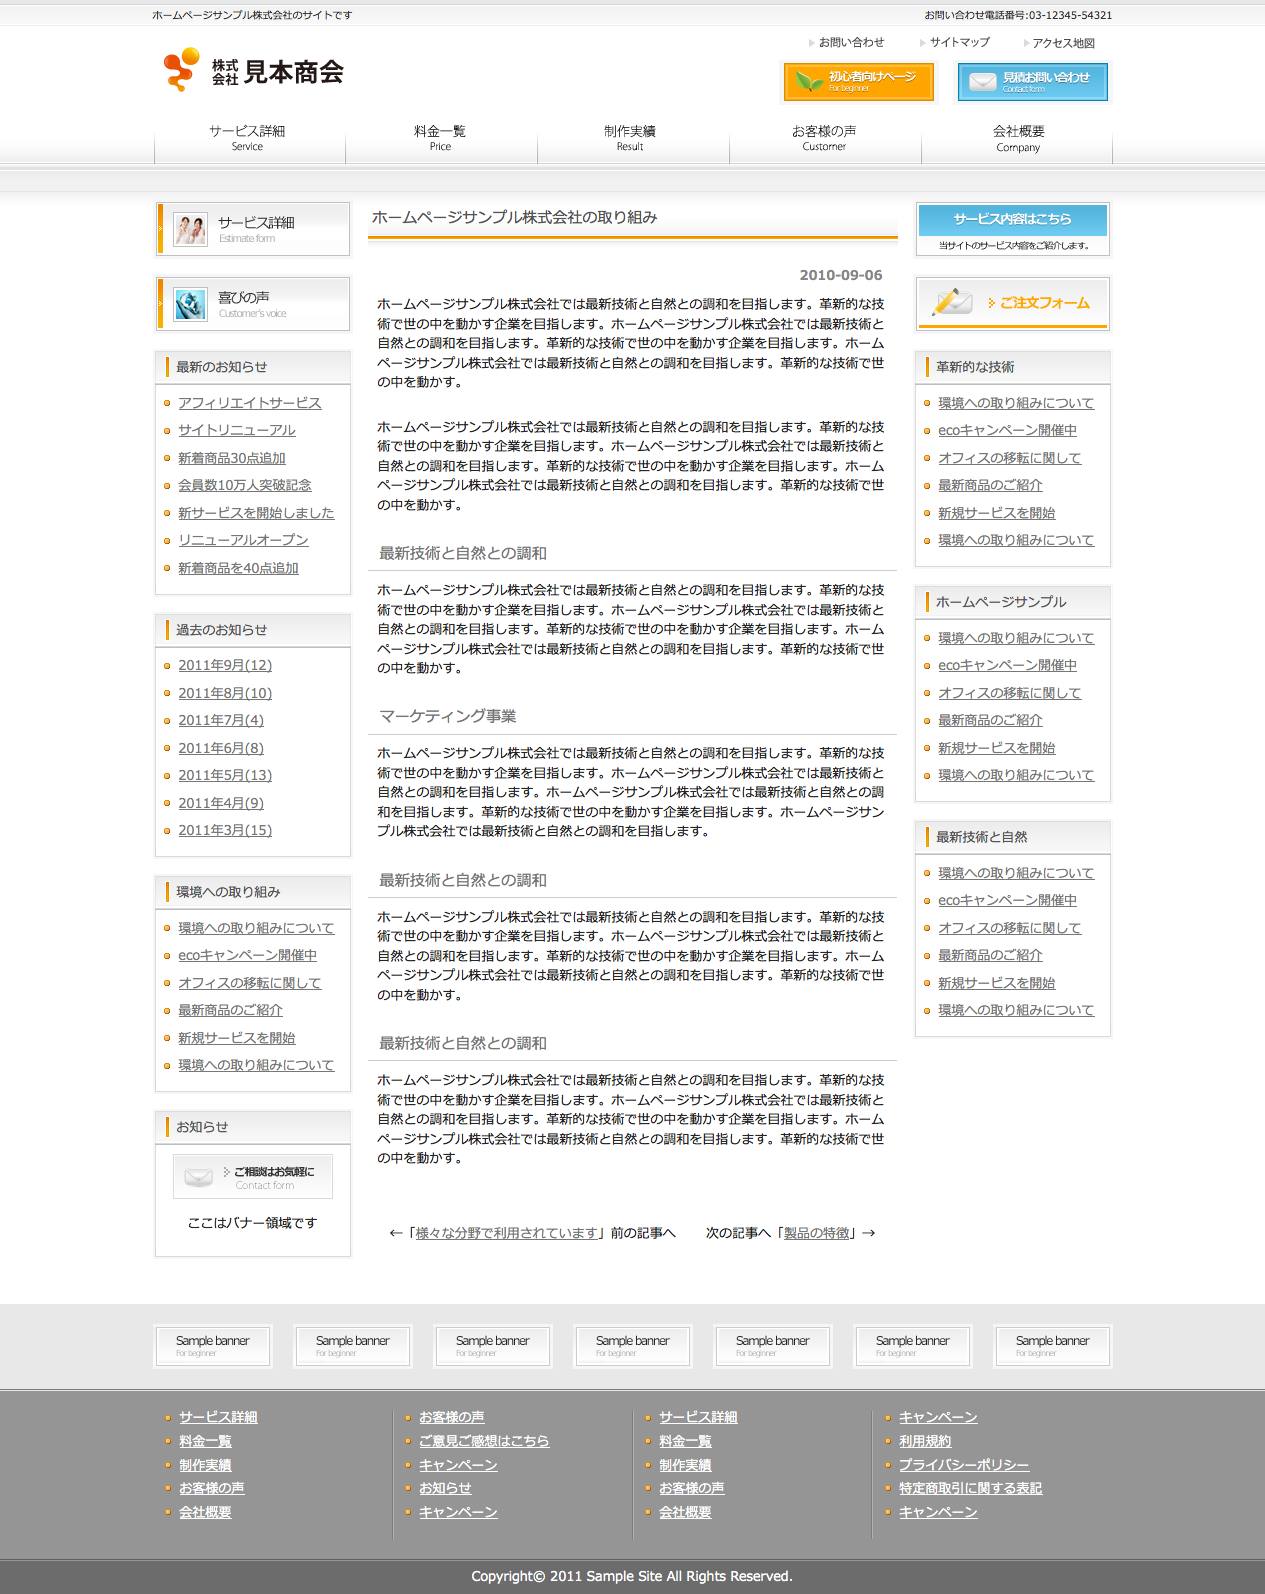Select 制作実績 Result in navigation bar
This screenshot has height=1594, width=1265.
[x=630, y=138]
